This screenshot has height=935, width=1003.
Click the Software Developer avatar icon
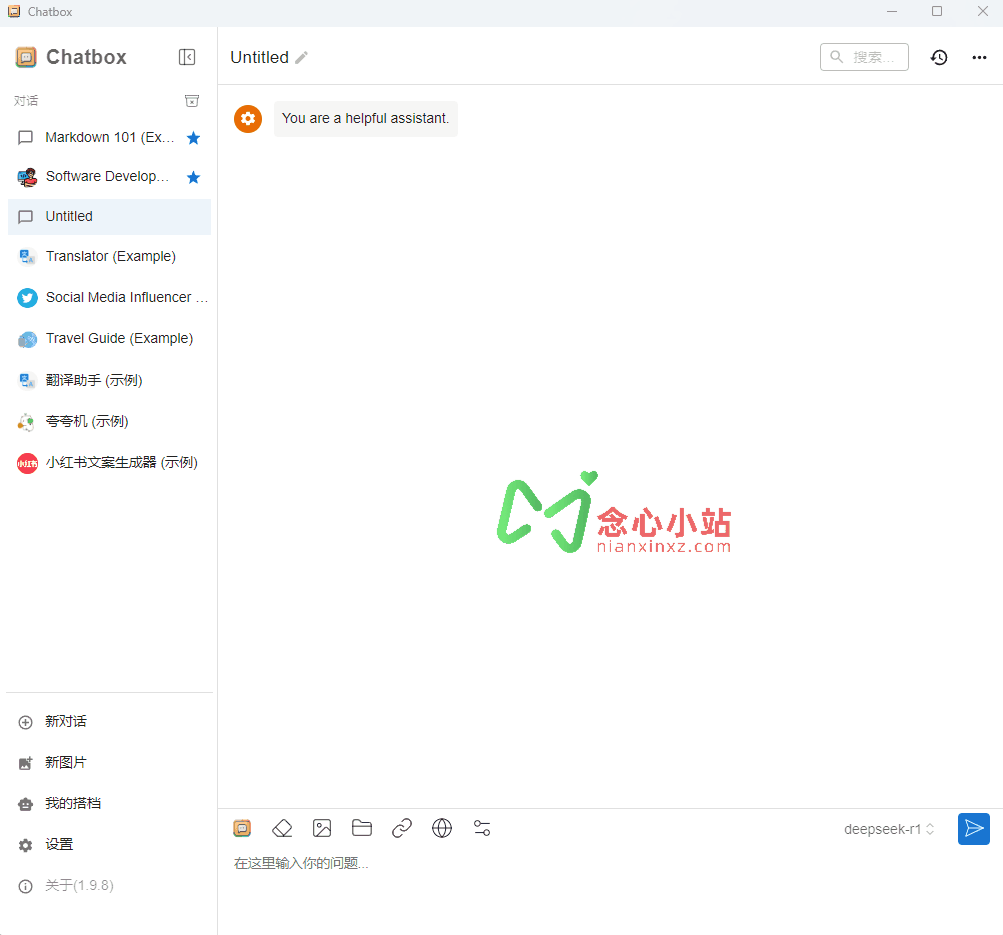(27, 177)
